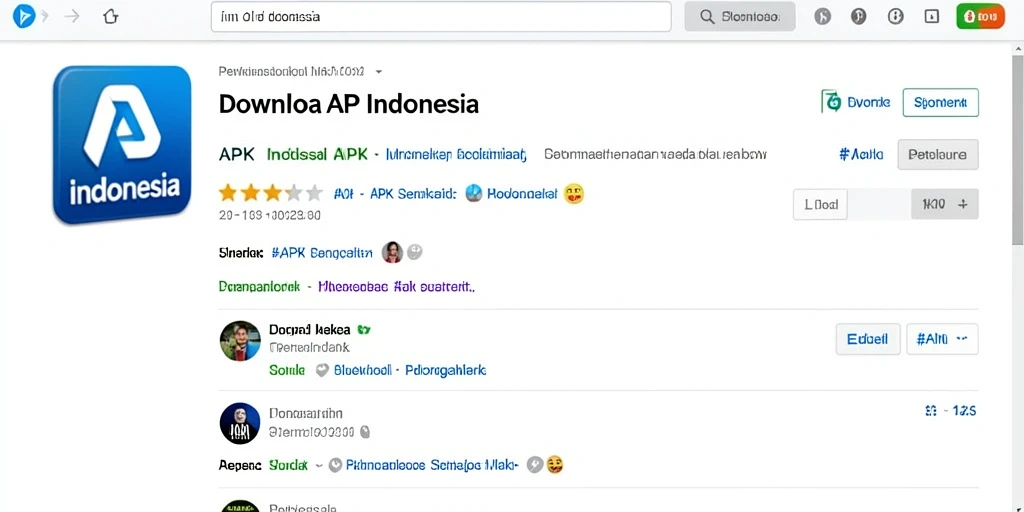Open the partially visible bottom user avatar

click(240, 506)
